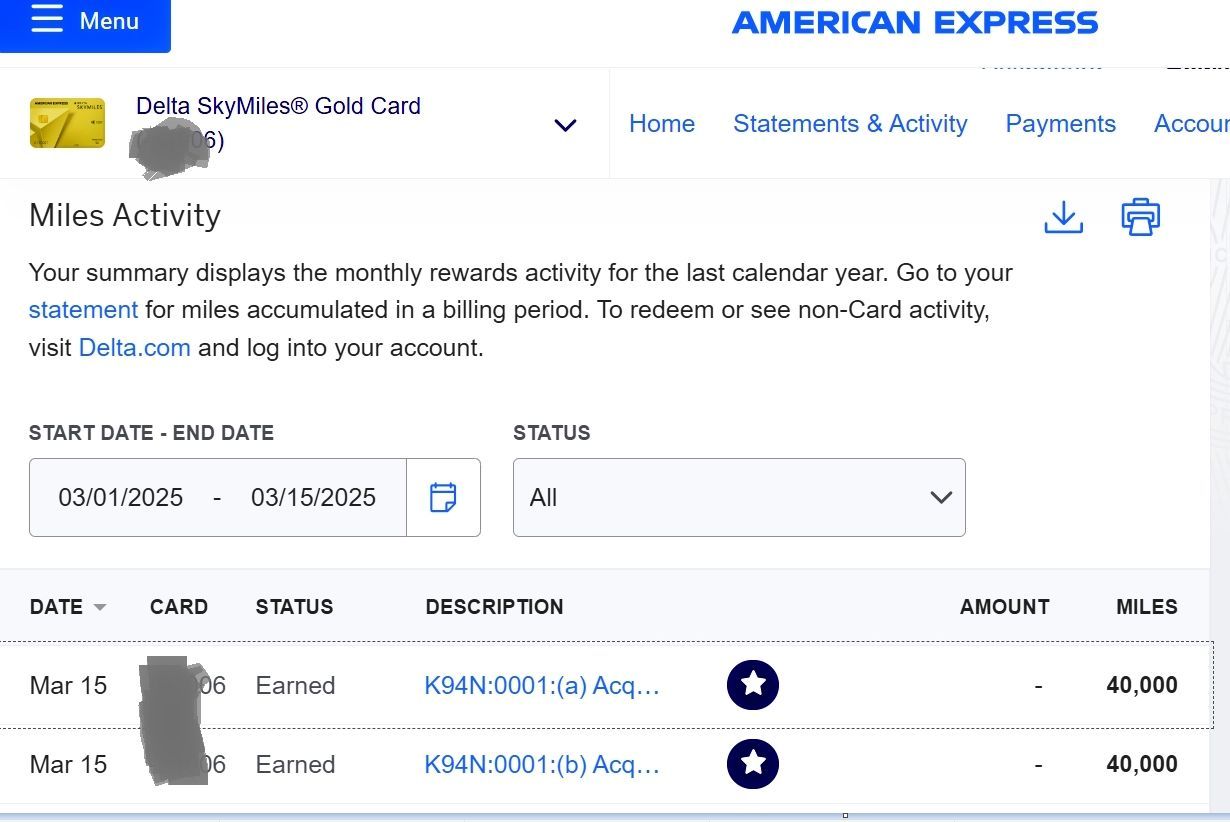
Task: Print the Miles Activity page
Action: pyautogui.click(x=1140, y=217)
